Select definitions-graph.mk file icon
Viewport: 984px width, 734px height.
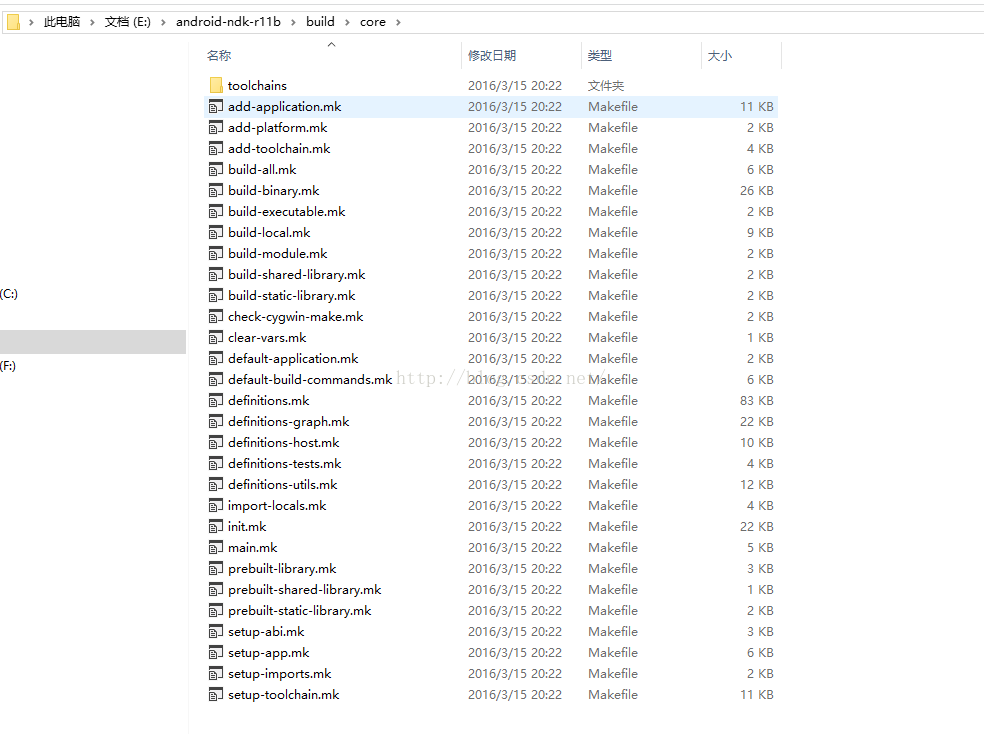pos(216,422)
